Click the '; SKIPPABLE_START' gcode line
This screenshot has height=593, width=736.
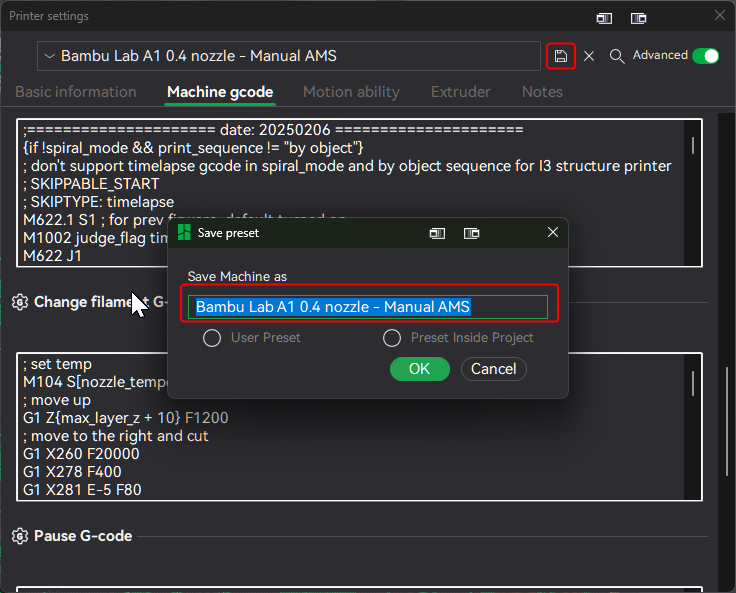[x=91, y=184]
